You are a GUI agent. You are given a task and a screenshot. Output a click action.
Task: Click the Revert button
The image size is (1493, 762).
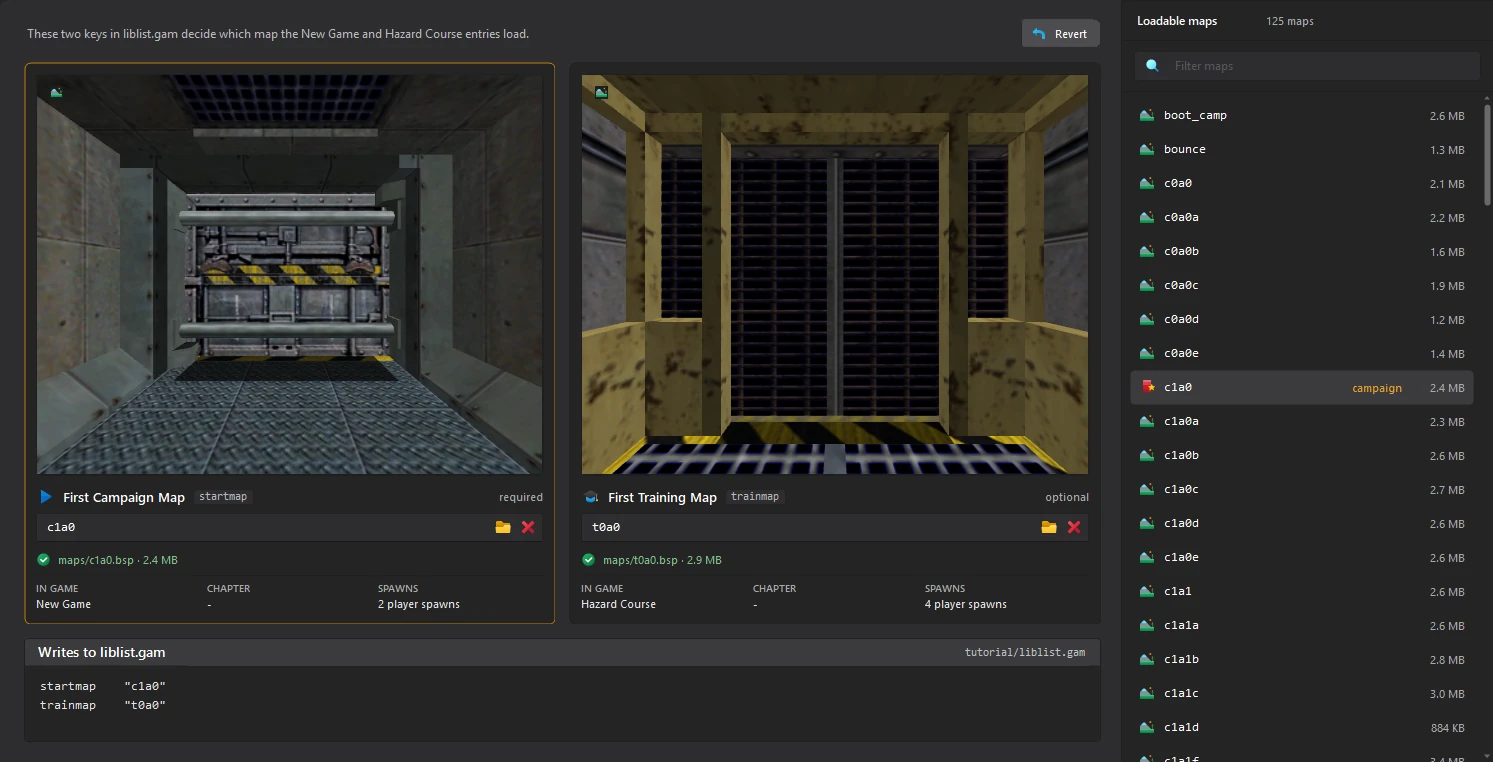coord(1060,33)
